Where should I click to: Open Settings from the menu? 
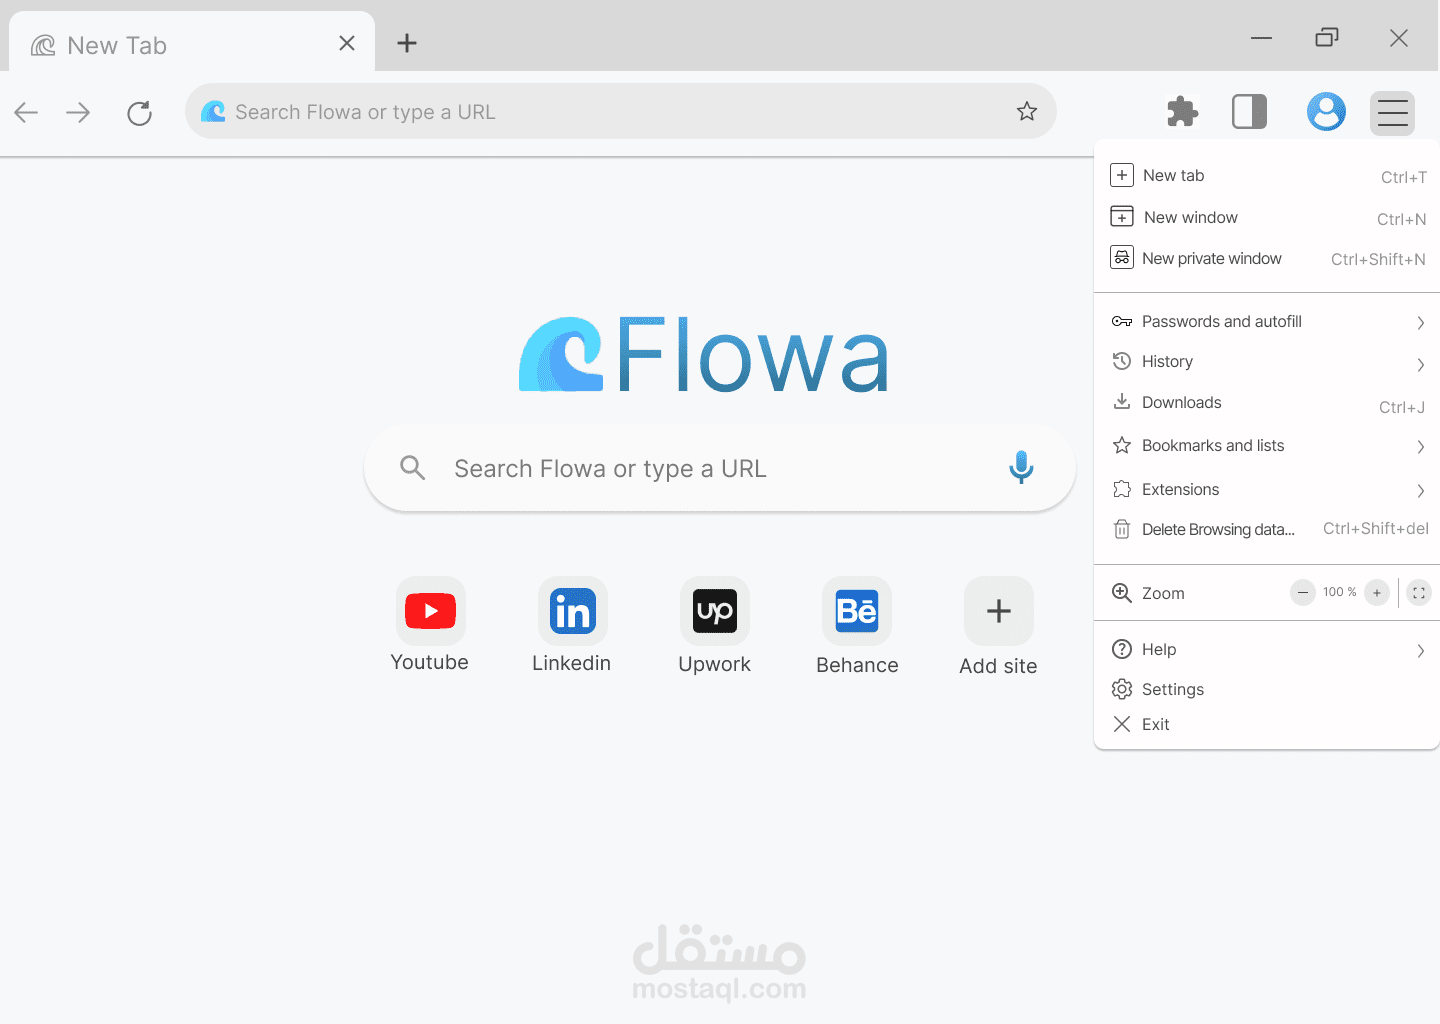coord(1267,689)
